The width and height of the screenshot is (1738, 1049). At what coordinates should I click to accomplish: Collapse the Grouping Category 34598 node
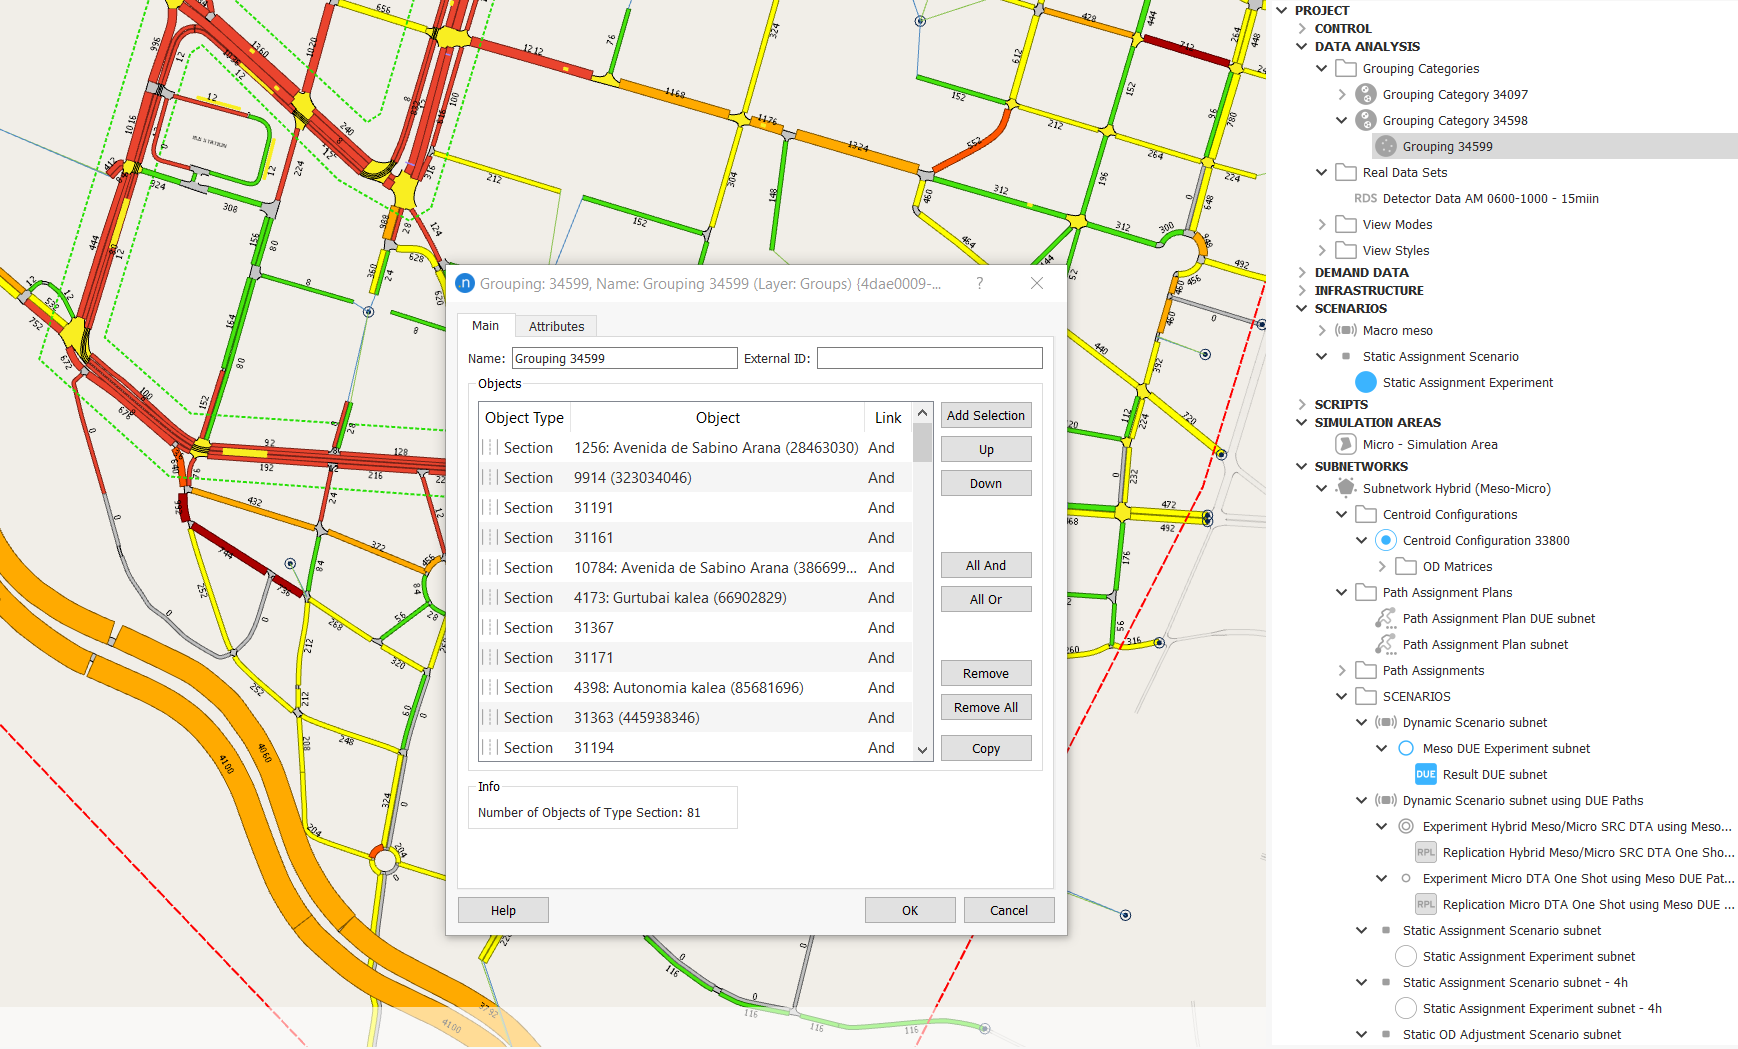coord(1342,120)
